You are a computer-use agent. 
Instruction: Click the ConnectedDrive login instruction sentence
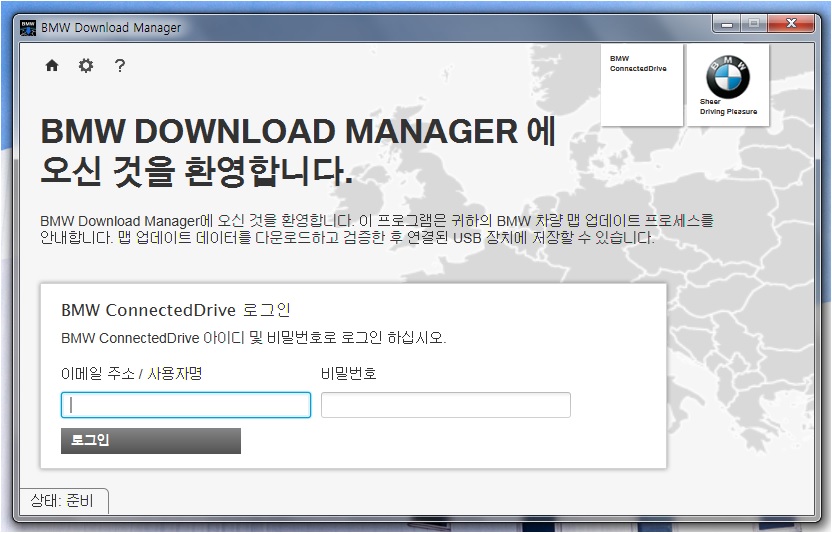tap(254, 338)
